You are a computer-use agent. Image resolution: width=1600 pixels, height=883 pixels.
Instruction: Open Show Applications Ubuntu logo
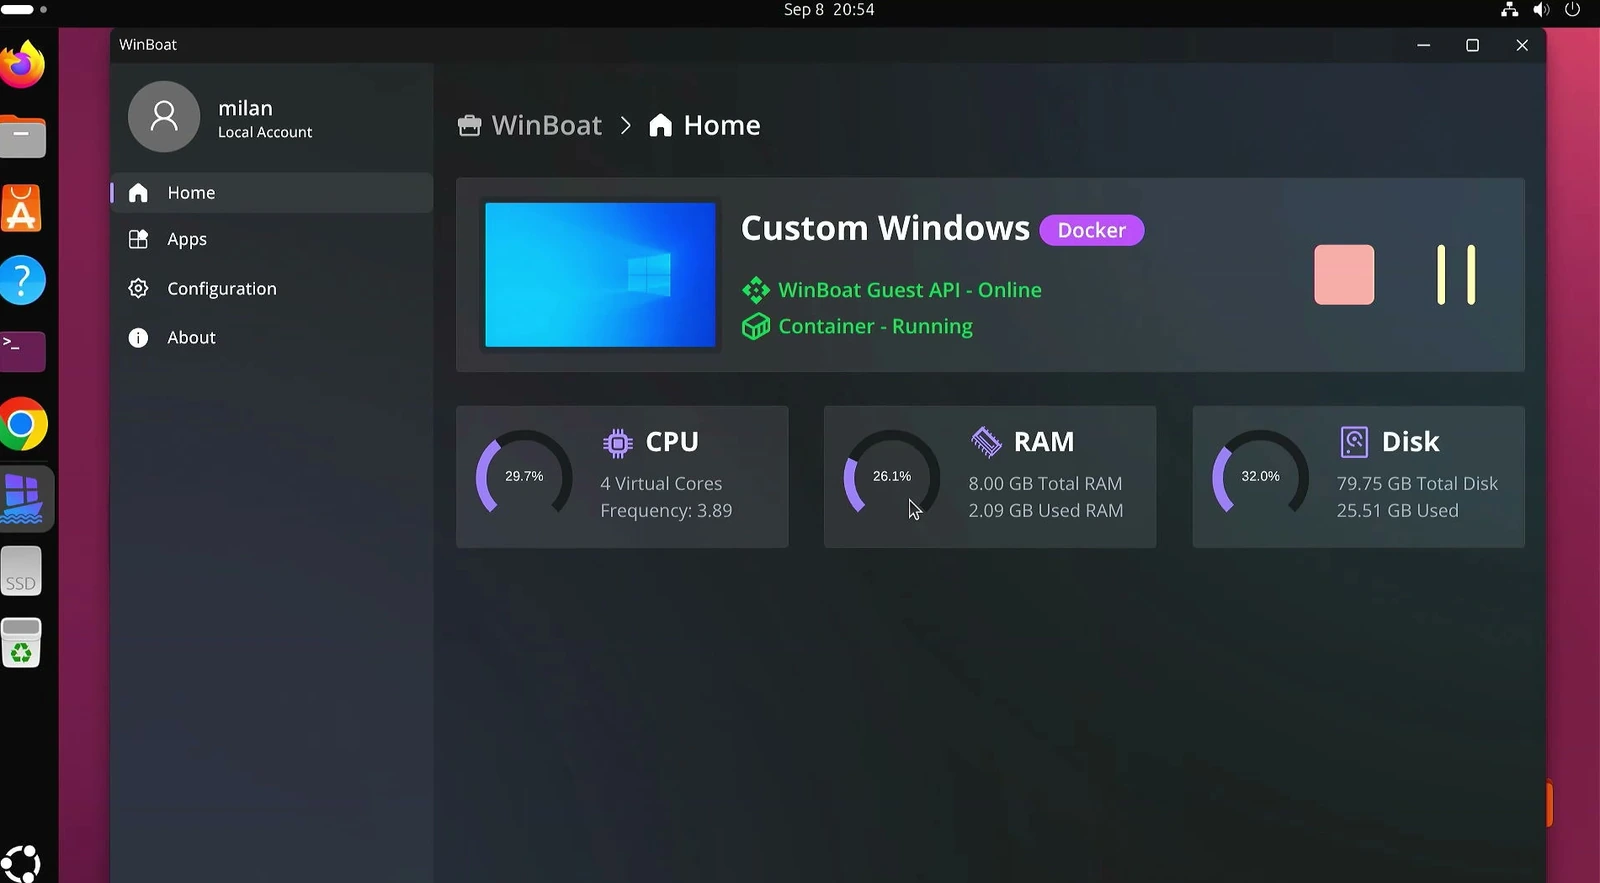[x=21, y=864]
